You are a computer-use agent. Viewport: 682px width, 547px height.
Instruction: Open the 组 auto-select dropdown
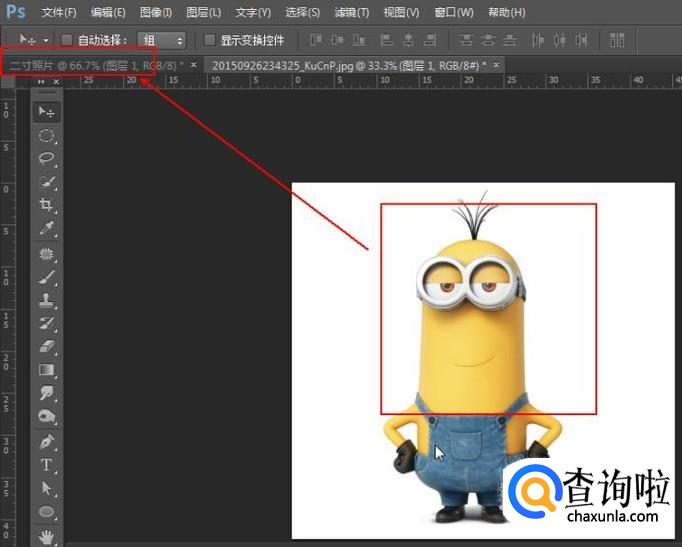tap(163, 40)
